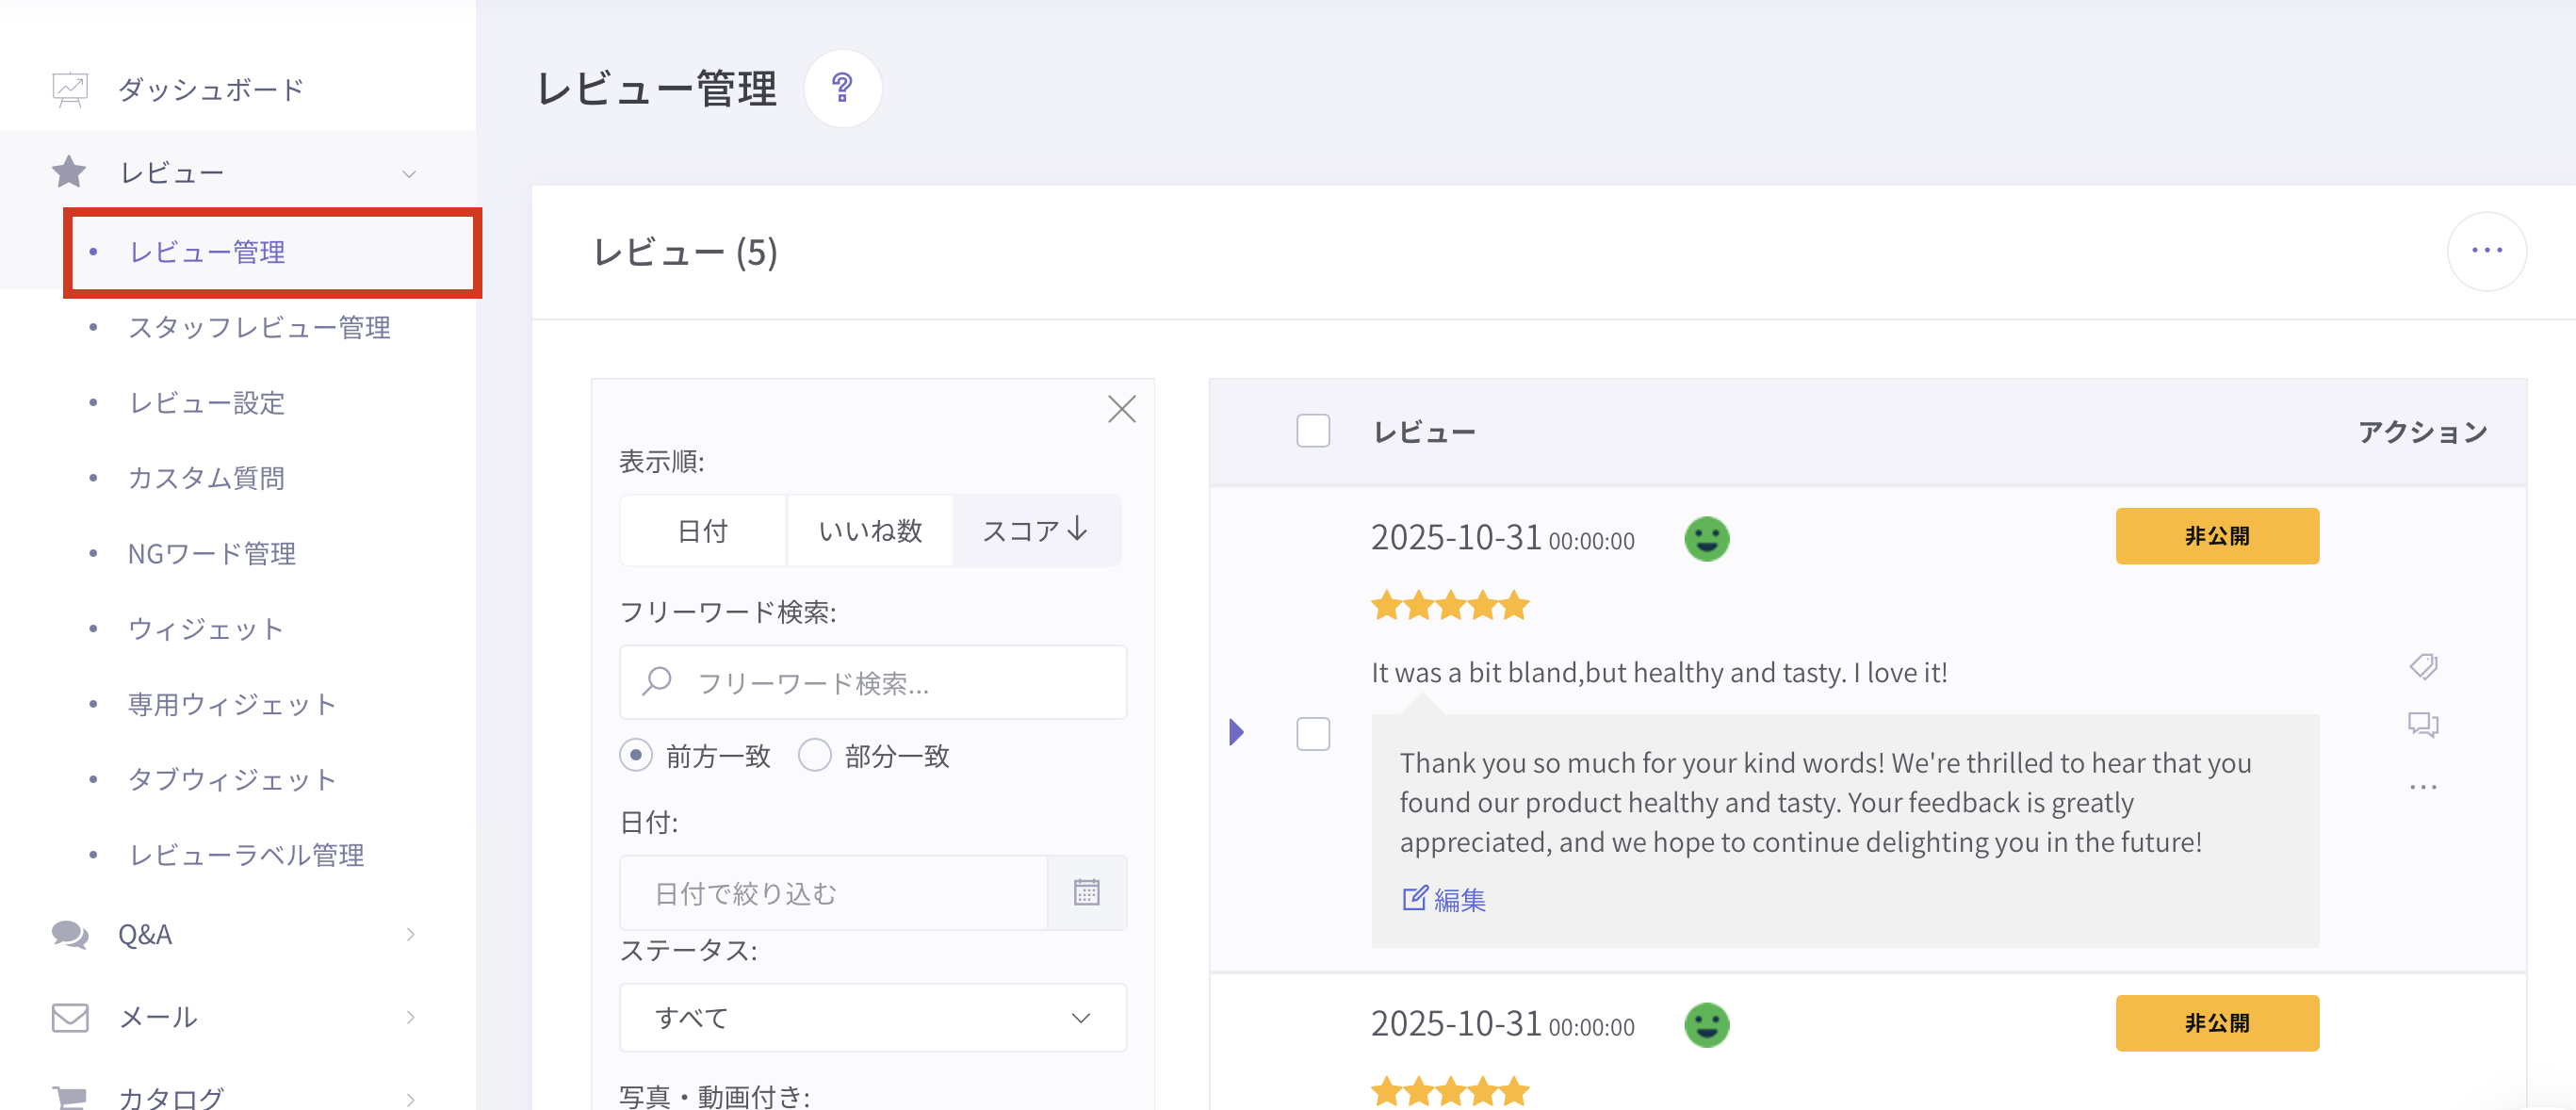
Task: Close the filter panel with X
Action: 1121,409
